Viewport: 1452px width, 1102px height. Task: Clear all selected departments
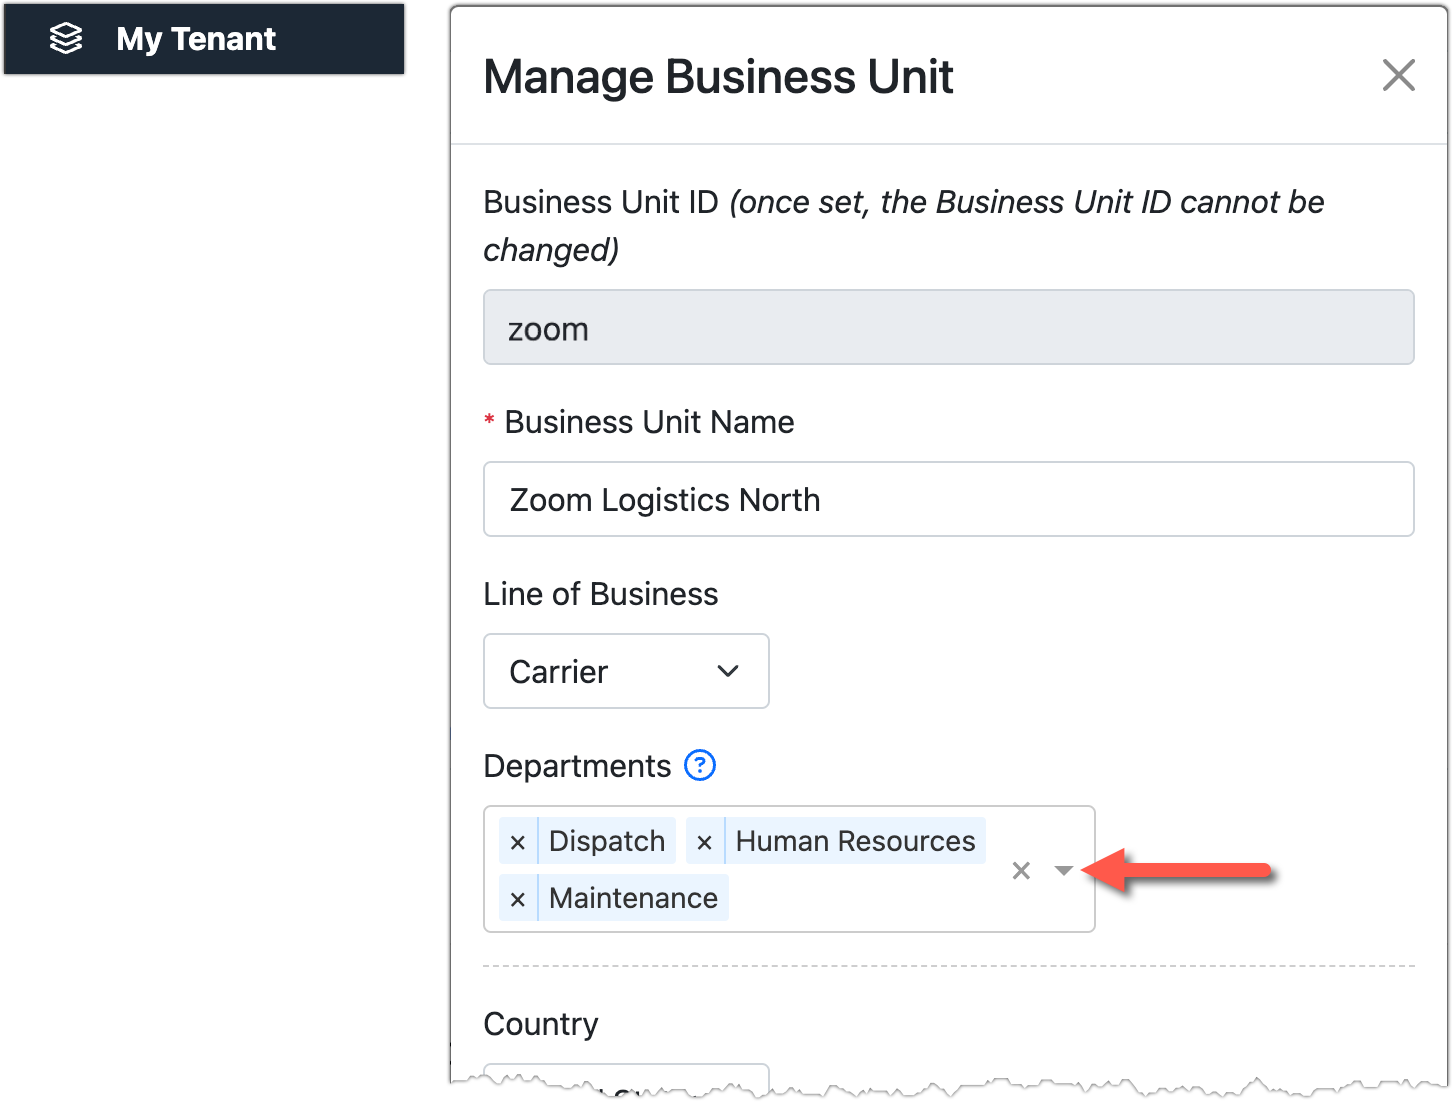[x=1021, y=871]
